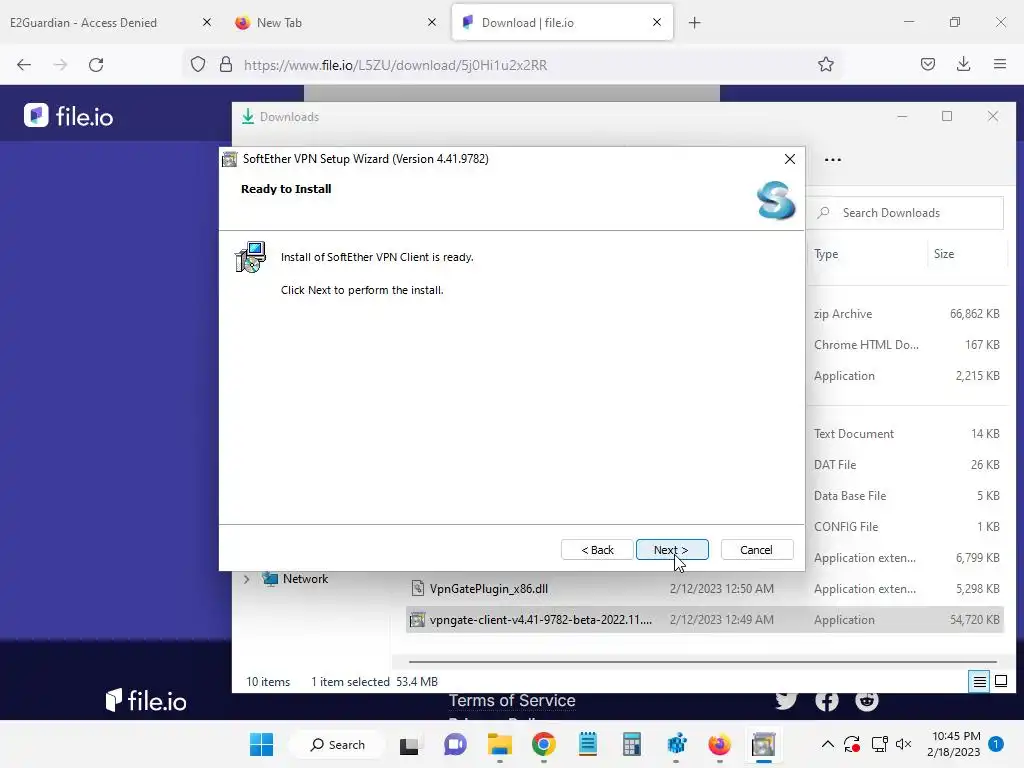Bookmark this page with the star

825,65
